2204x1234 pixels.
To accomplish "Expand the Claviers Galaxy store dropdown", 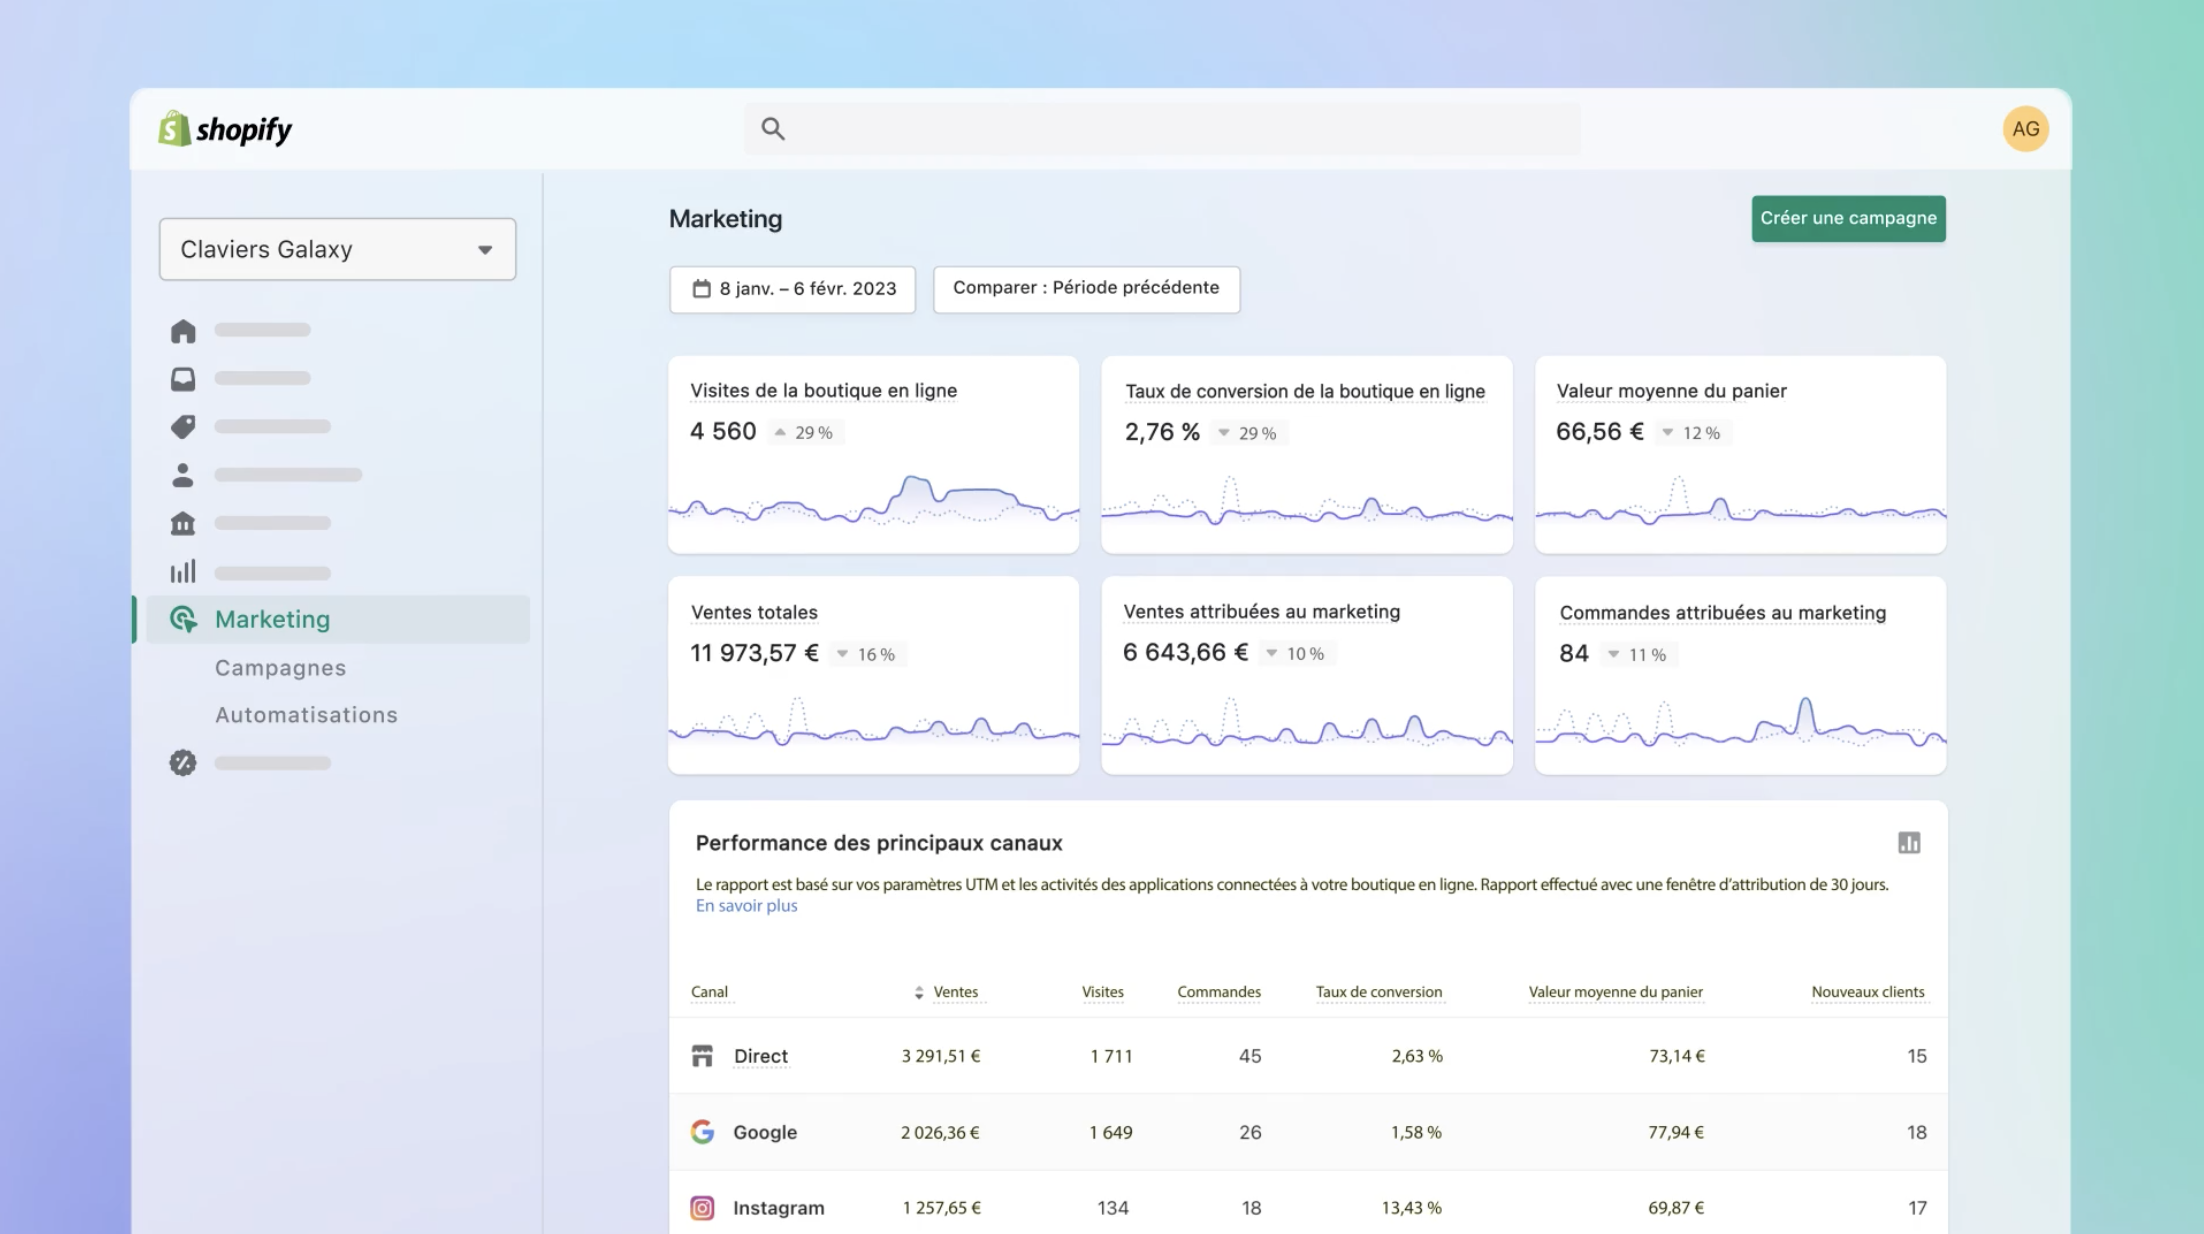I will click(x=338, y=249).
